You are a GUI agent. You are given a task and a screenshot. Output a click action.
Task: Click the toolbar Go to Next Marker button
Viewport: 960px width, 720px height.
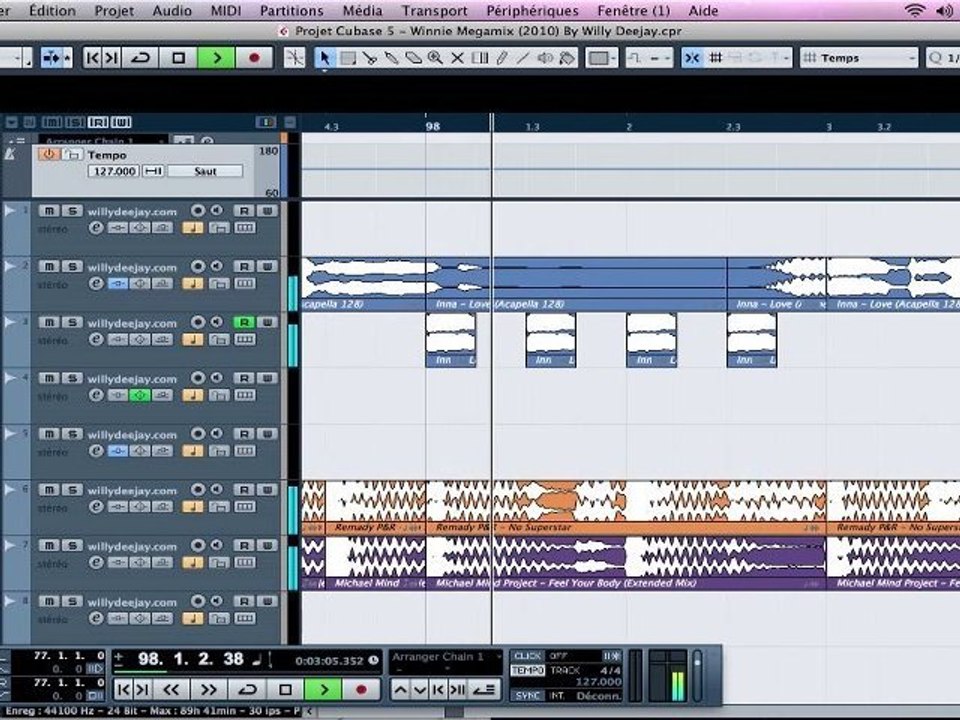click(111, 58)
